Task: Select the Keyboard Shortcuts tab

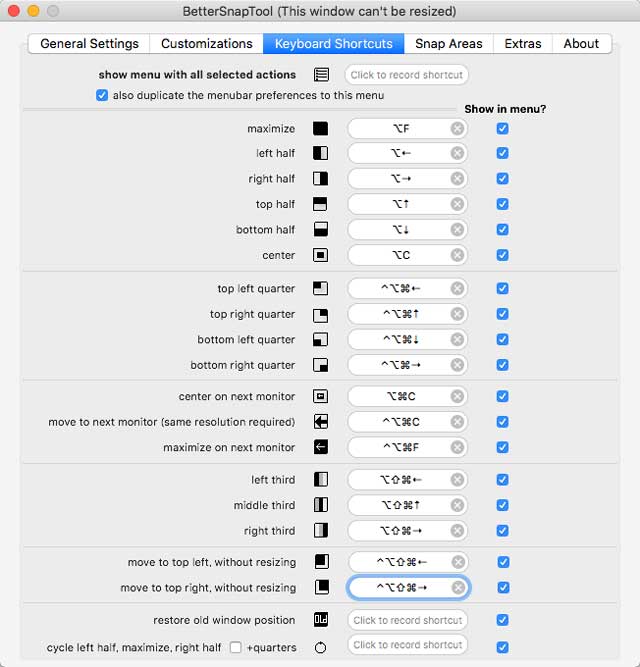Action: coord(333,44)
